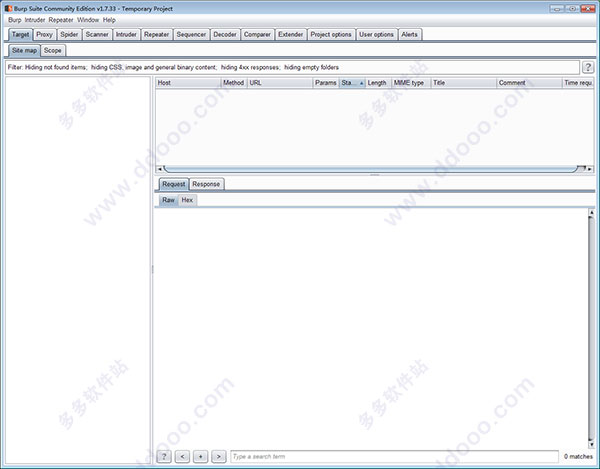This screenshot has width=600, height=469.
Task: Click the search term input field
Action: click(394, 456)
